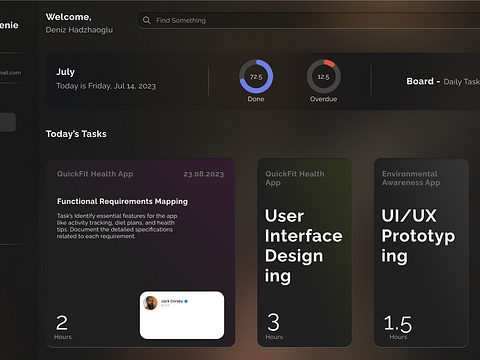Click the July month title
The image size is (480, 360).
65,72
